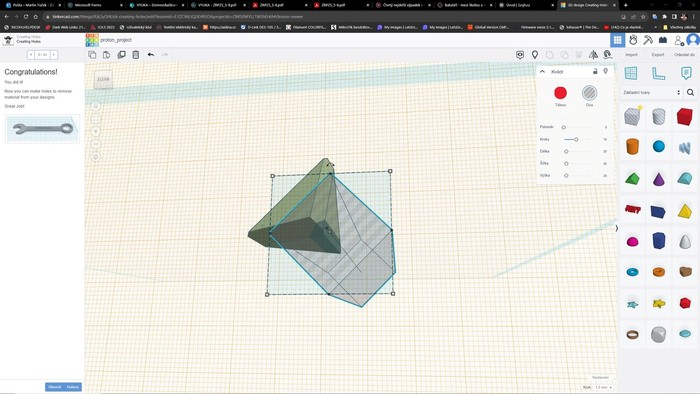Set shape to solid red color (Těleso)
Image resolution: width=700 pixels, height=394 pixels.
pos(560,93)
